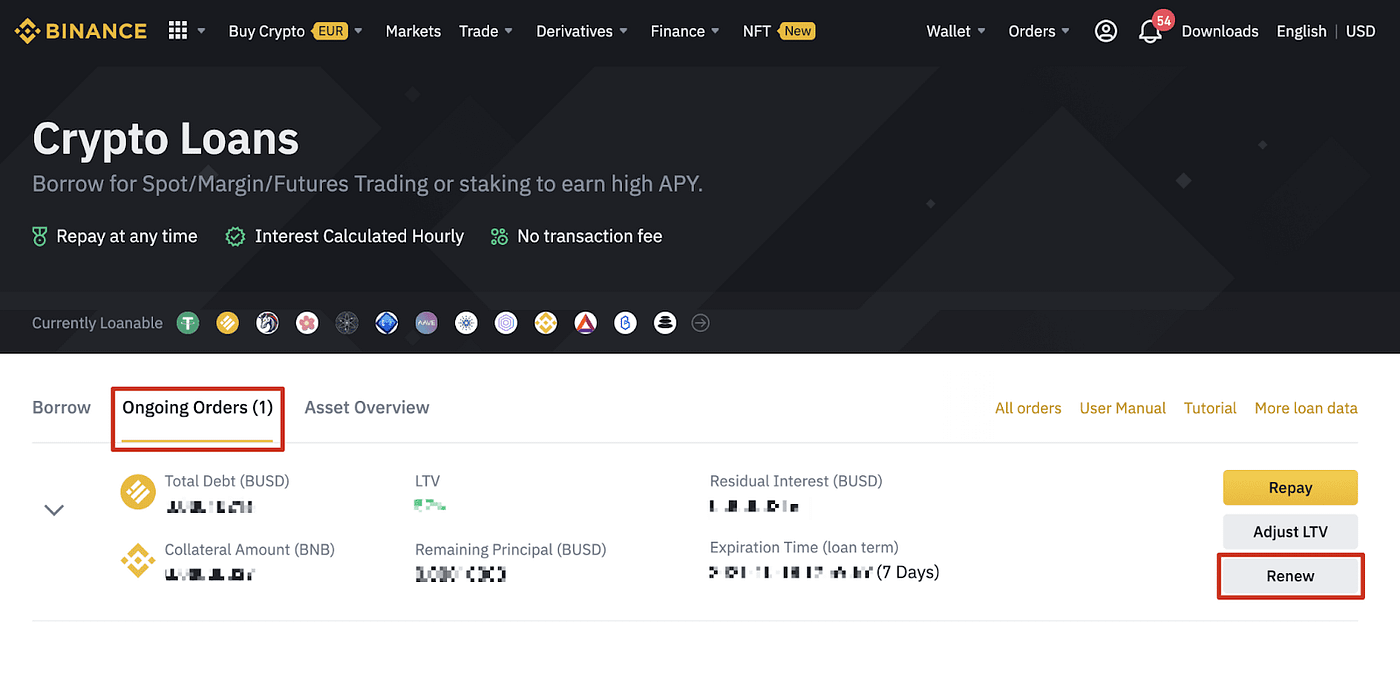This screenshot has width=1400, height=673.
Task: Click the Renew button
Action: click(x=1290, y=576)
